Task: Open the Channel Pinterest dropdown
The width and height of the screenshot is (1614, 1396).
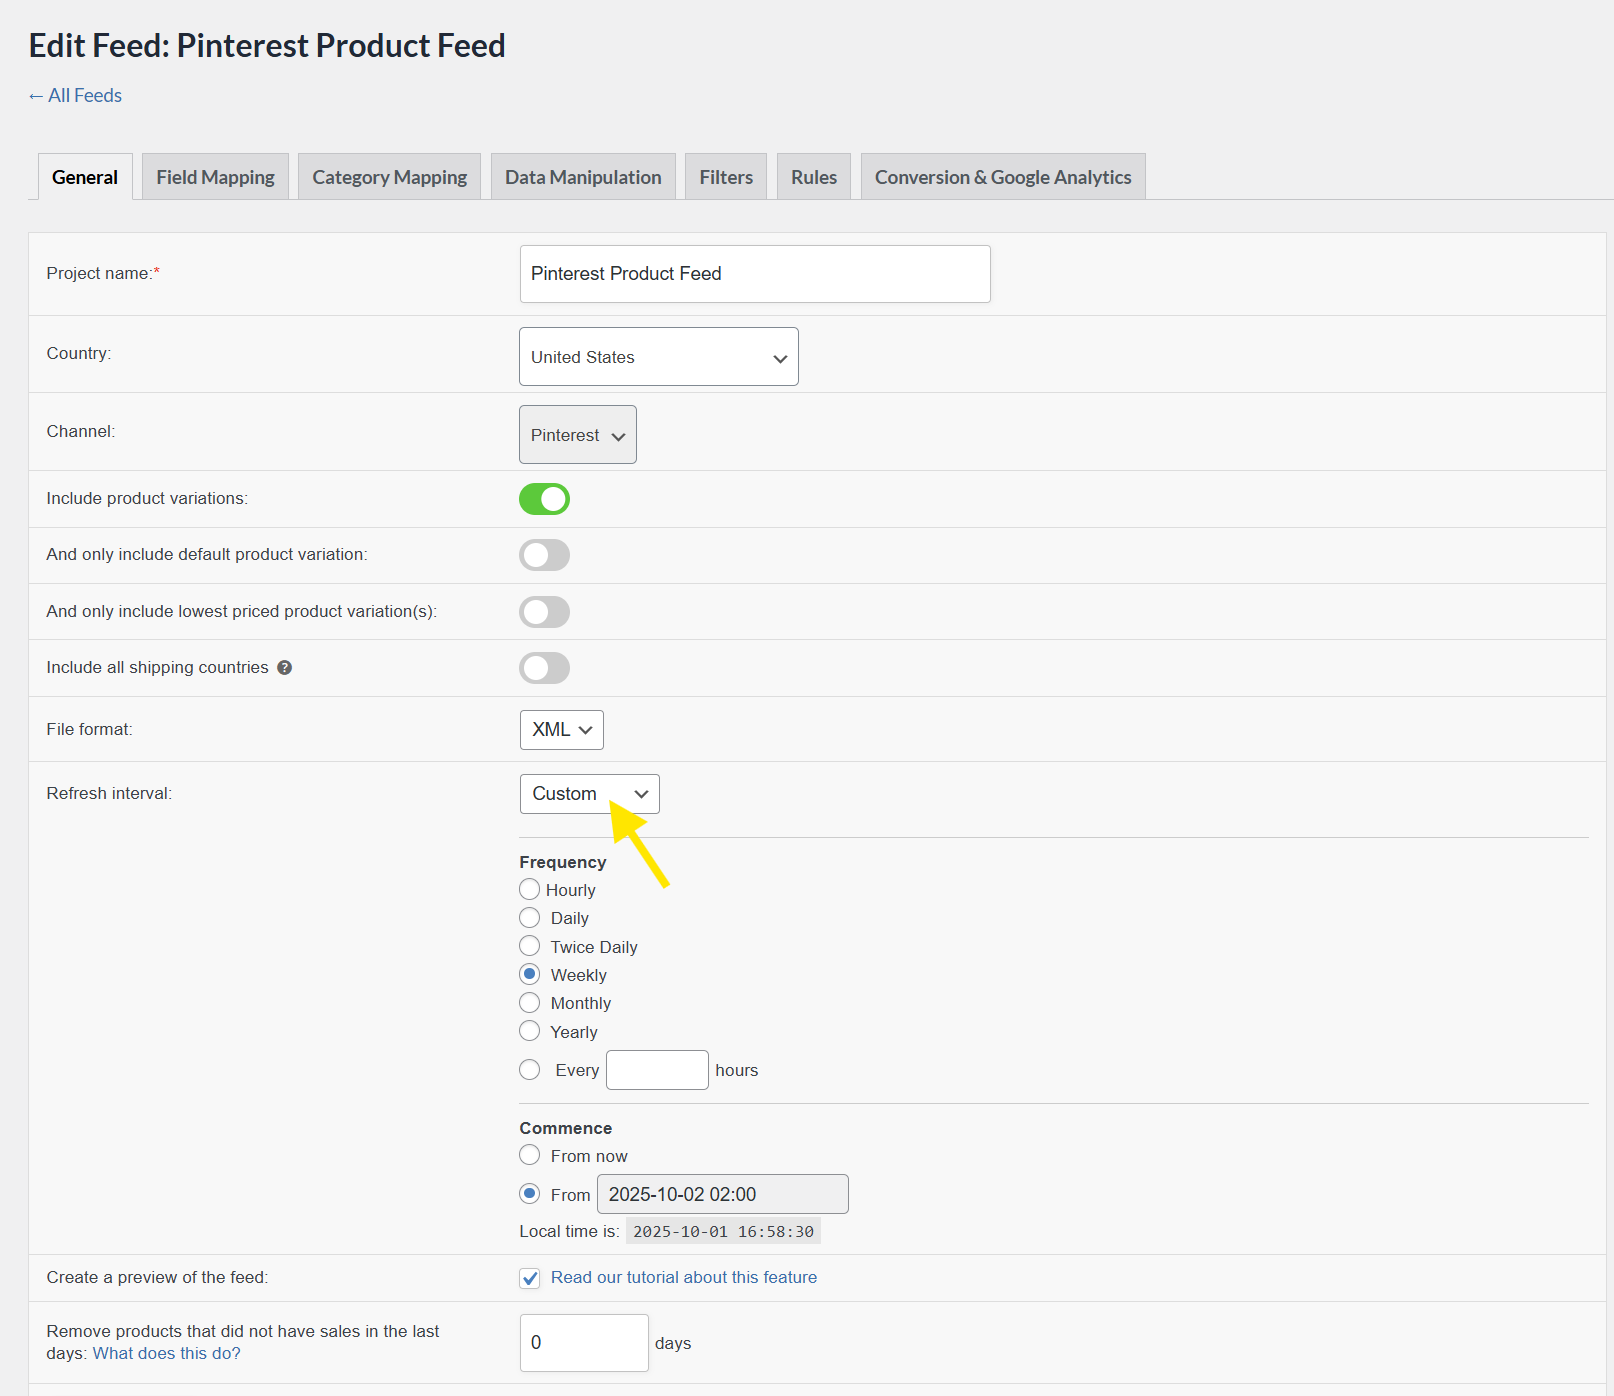Action: click(x=577, y=435)
